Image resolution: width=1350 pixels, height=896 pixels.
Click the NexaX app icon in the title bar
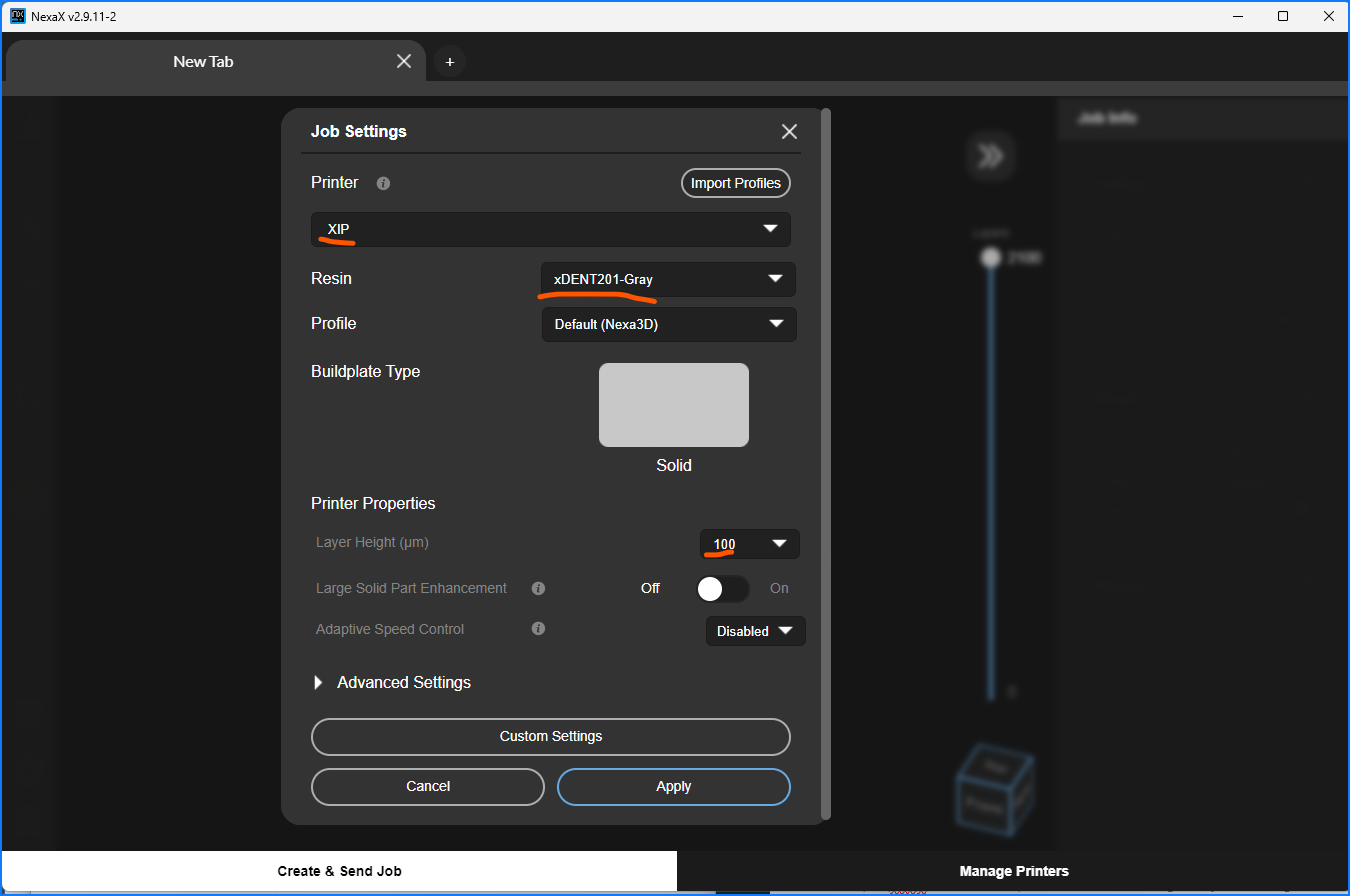coord(17,16)
